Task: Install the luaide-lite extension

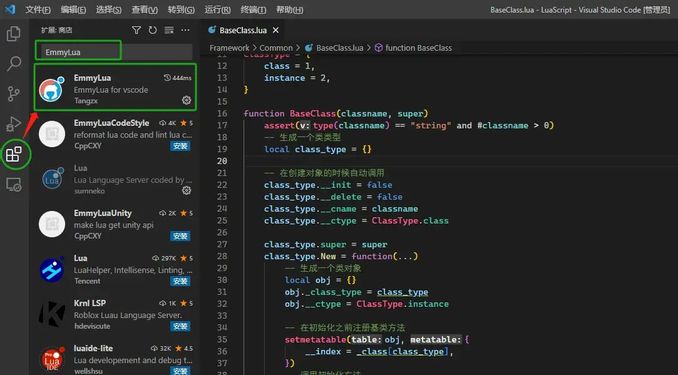Action: [180, 371]
